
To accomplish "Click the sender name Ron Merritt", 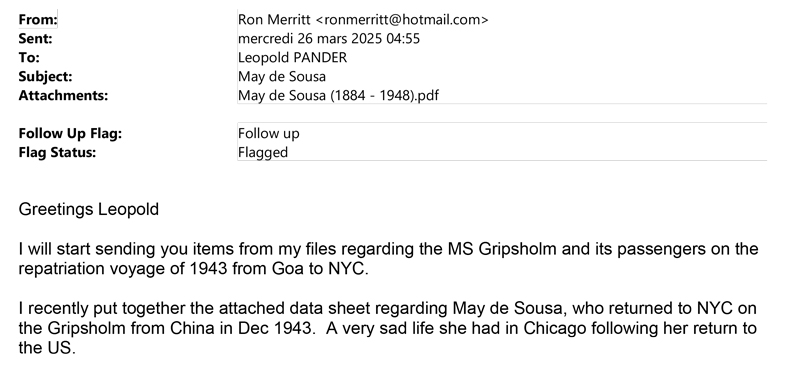I will click(x=274, y=19).
